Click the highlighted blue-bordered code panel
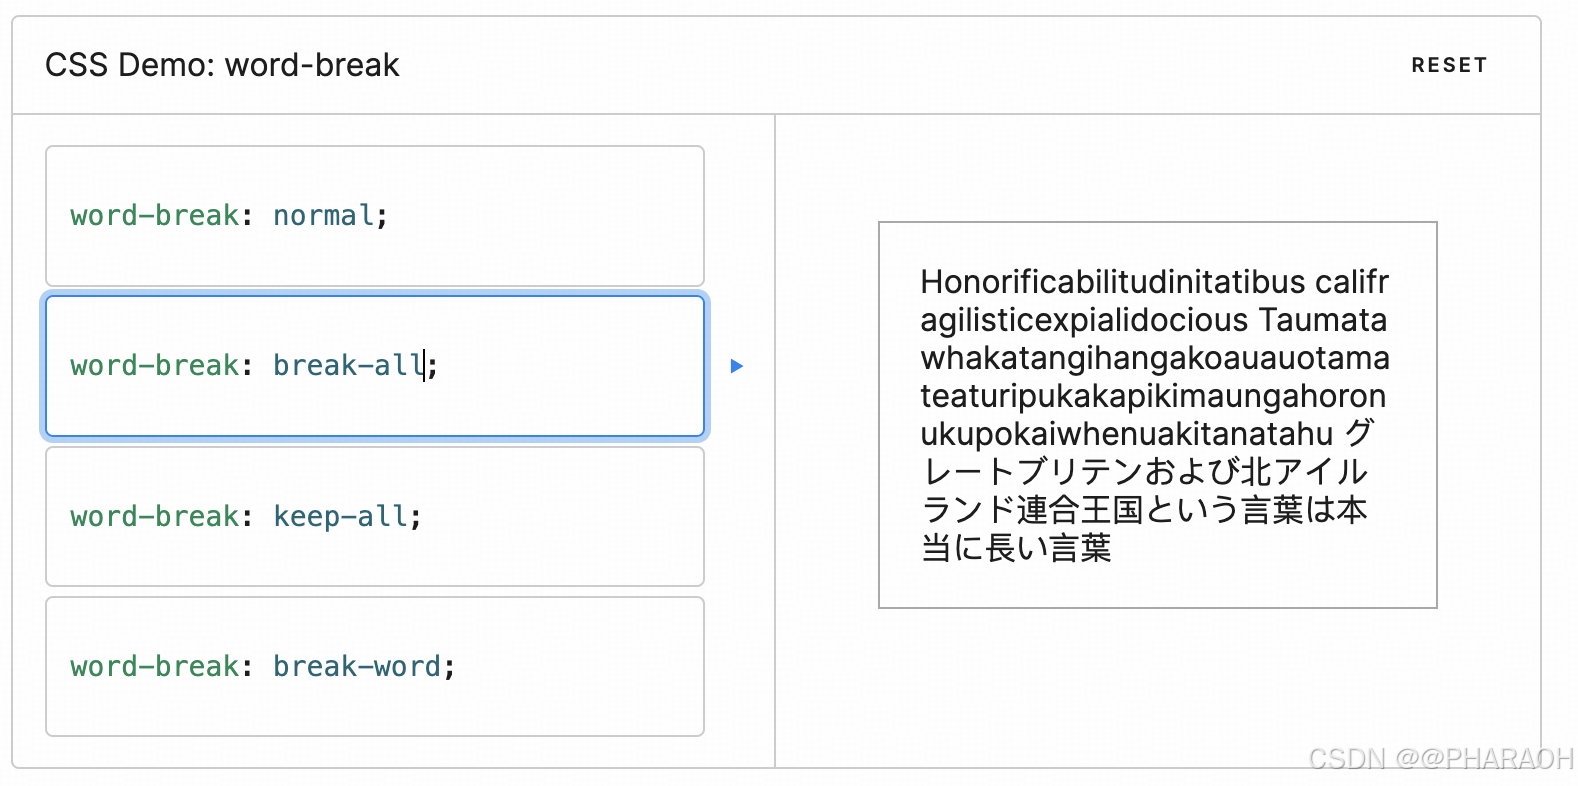Image resolution: width=1578 pixels, height=786 pixels. [x=374, y=366]
